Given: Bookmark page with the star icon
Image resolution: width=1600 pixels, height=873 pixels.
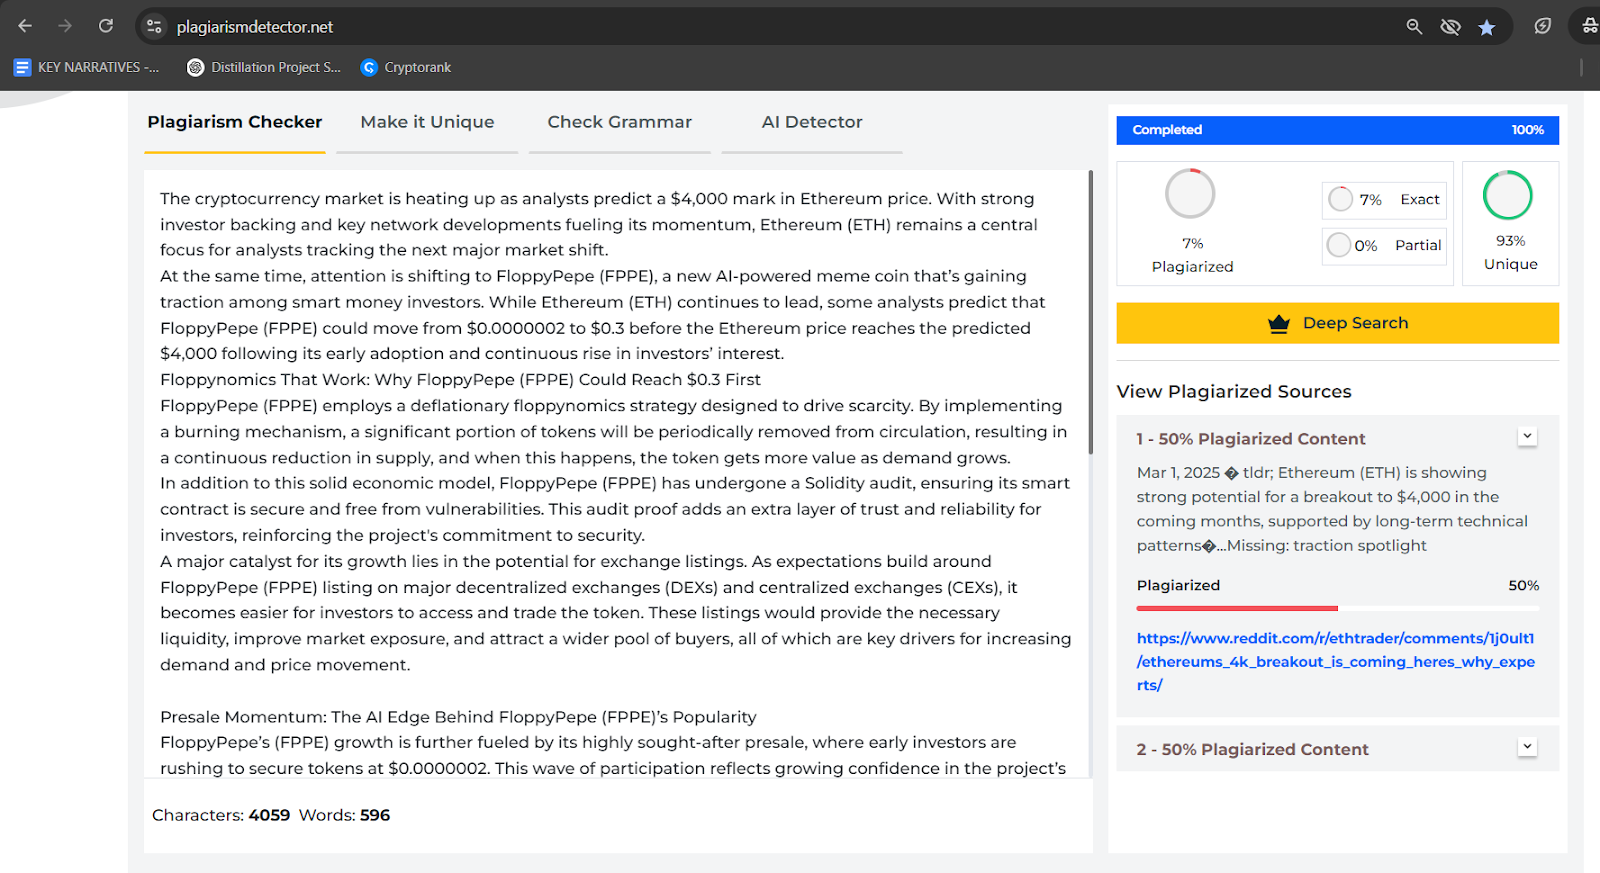Looking at the screenshot, I should pos(1487,27).
